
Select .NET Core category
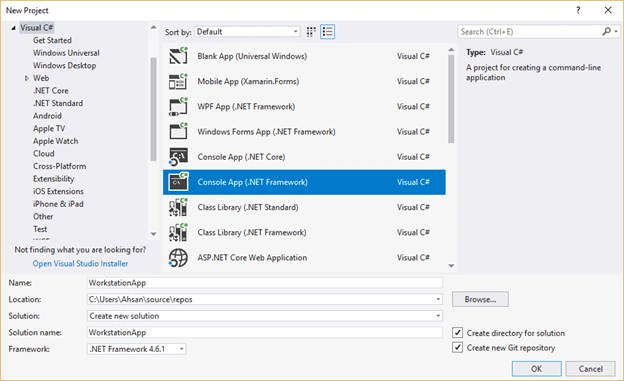[x=51, y=91]
